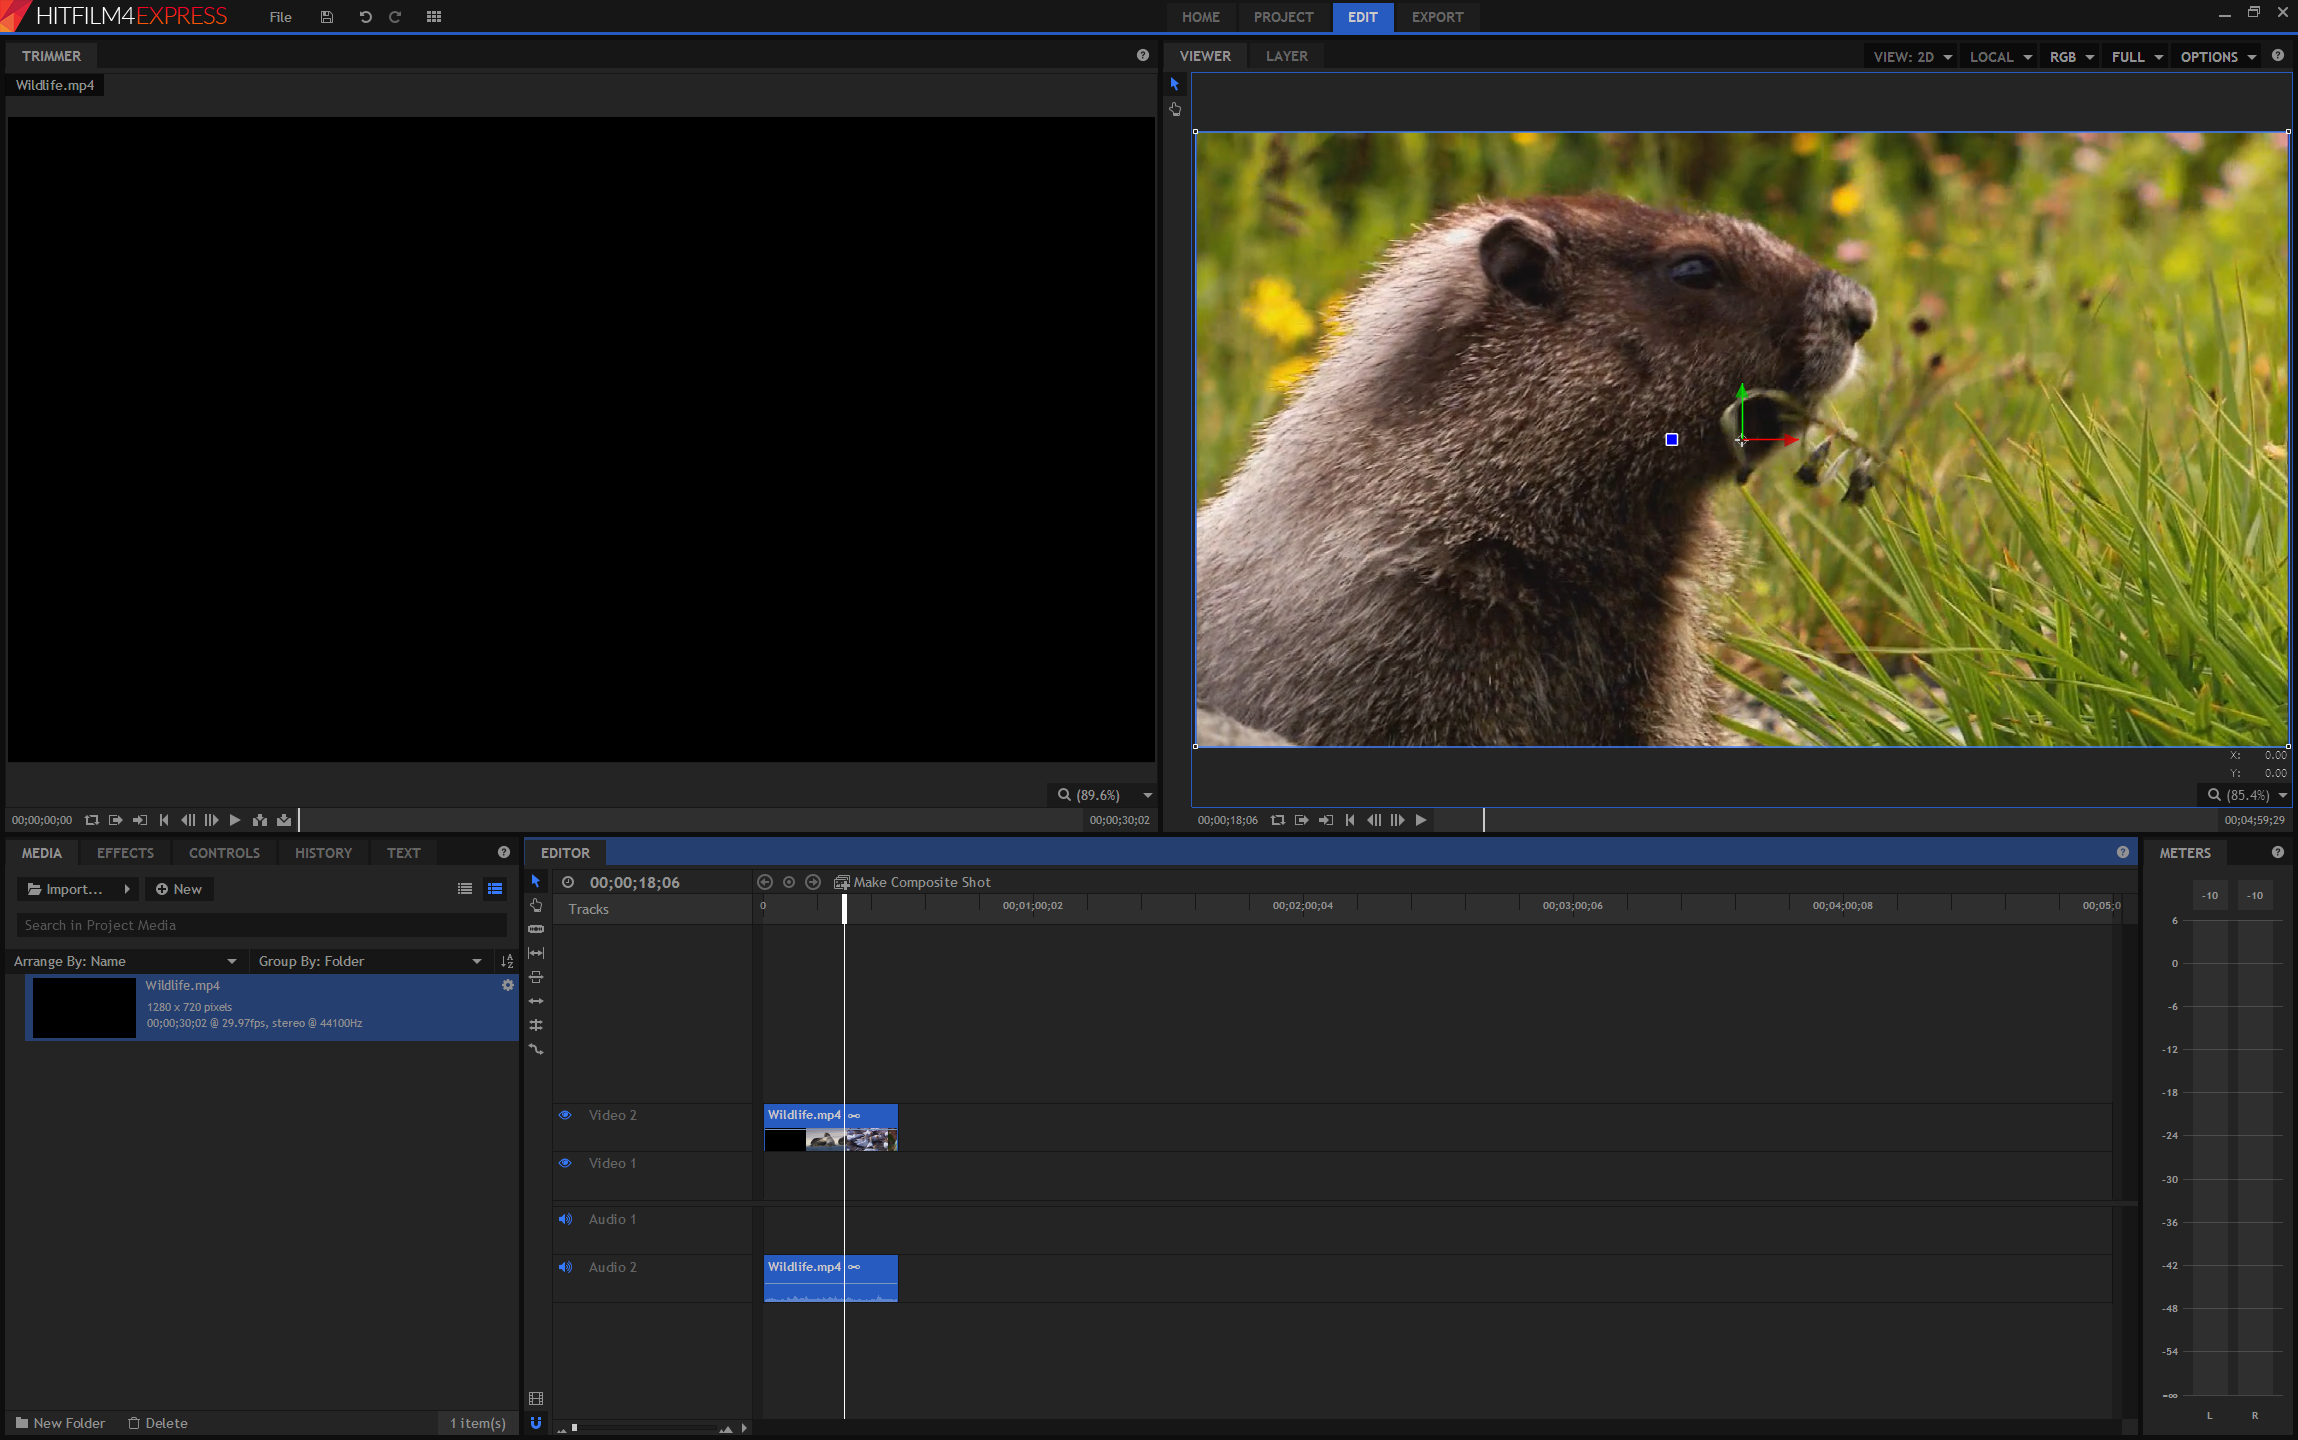Open settings gear for Wildlife.mp4 media item

click(x=508, y=985)
